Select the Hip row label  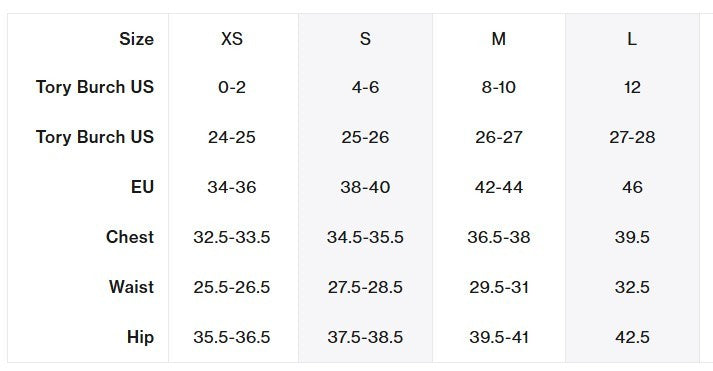141,337
